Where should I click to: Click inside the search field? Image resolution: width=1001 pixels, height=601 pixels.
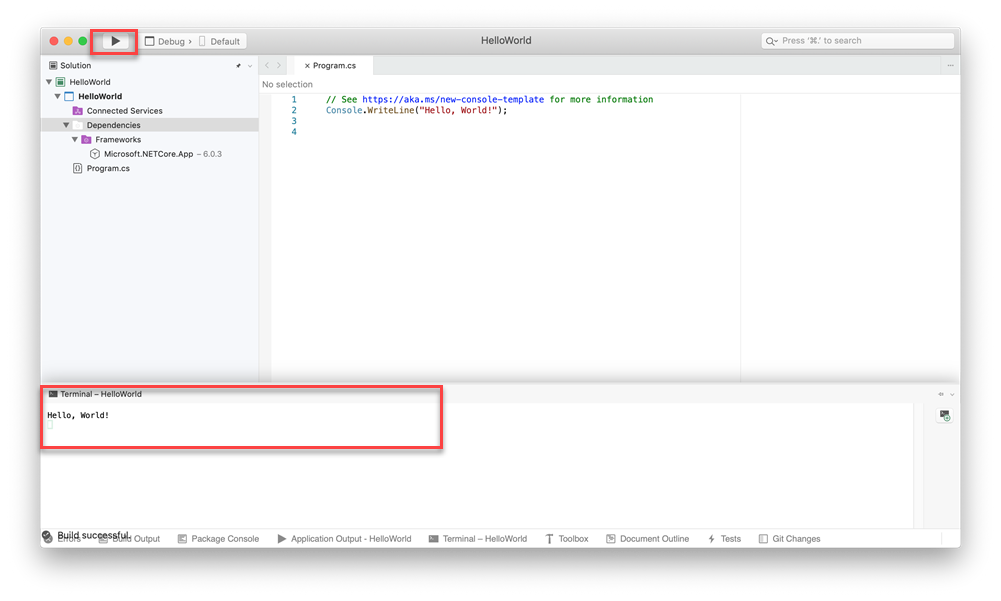coord(857,40)
